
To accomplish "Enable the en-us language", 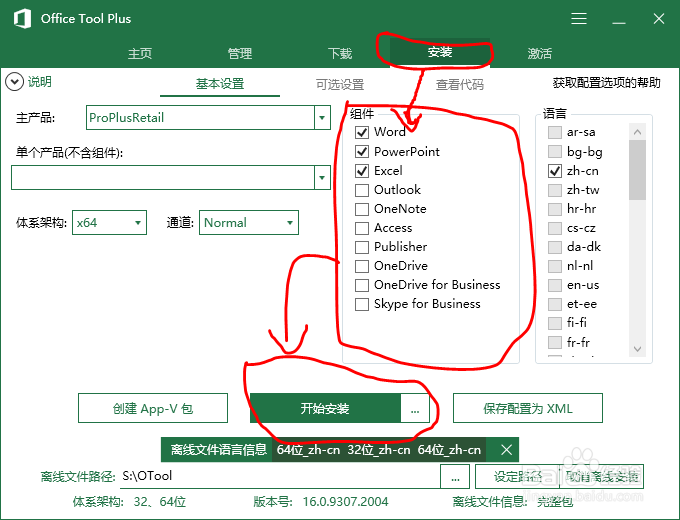I will tap(555, 285).
